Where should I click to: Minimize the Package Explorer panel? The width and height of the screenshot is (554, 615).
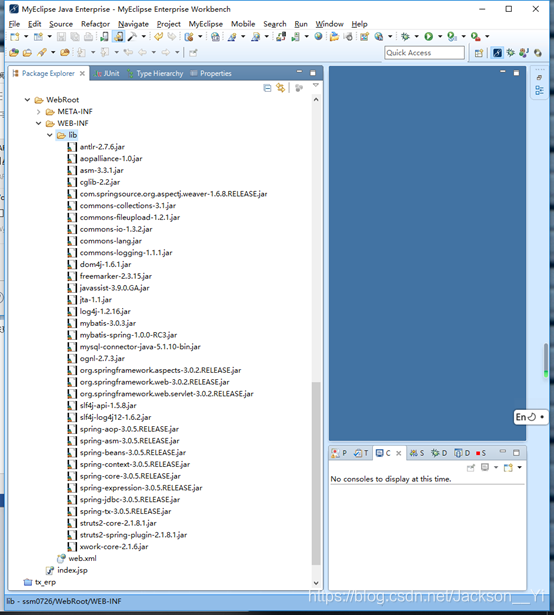299,72
